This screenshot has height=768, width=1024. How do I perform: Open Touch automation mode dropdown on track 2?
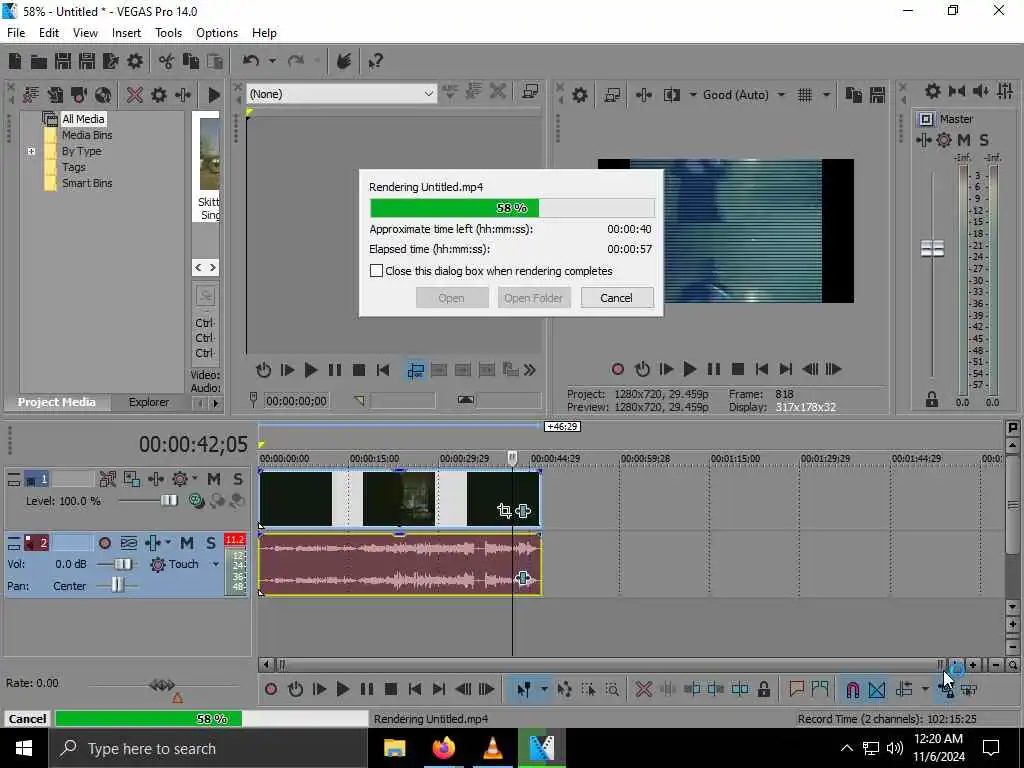click(x=216, y=564)
